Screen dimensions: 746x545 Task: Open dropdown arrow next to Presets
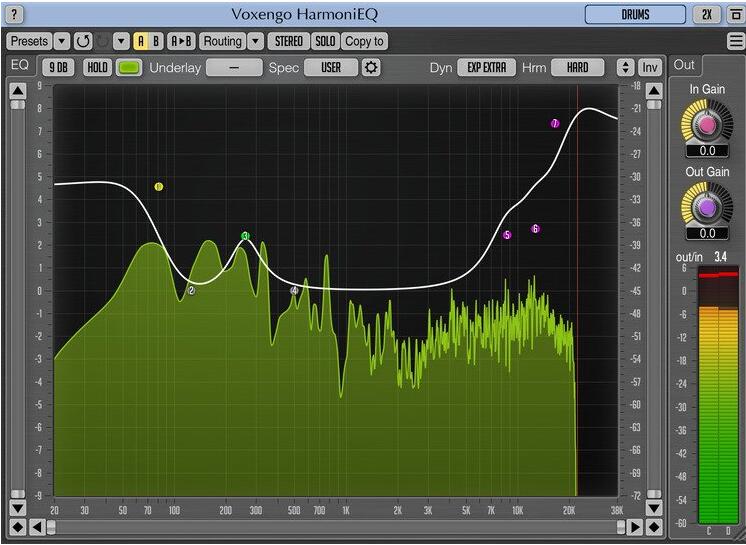[x=62, y=41]
